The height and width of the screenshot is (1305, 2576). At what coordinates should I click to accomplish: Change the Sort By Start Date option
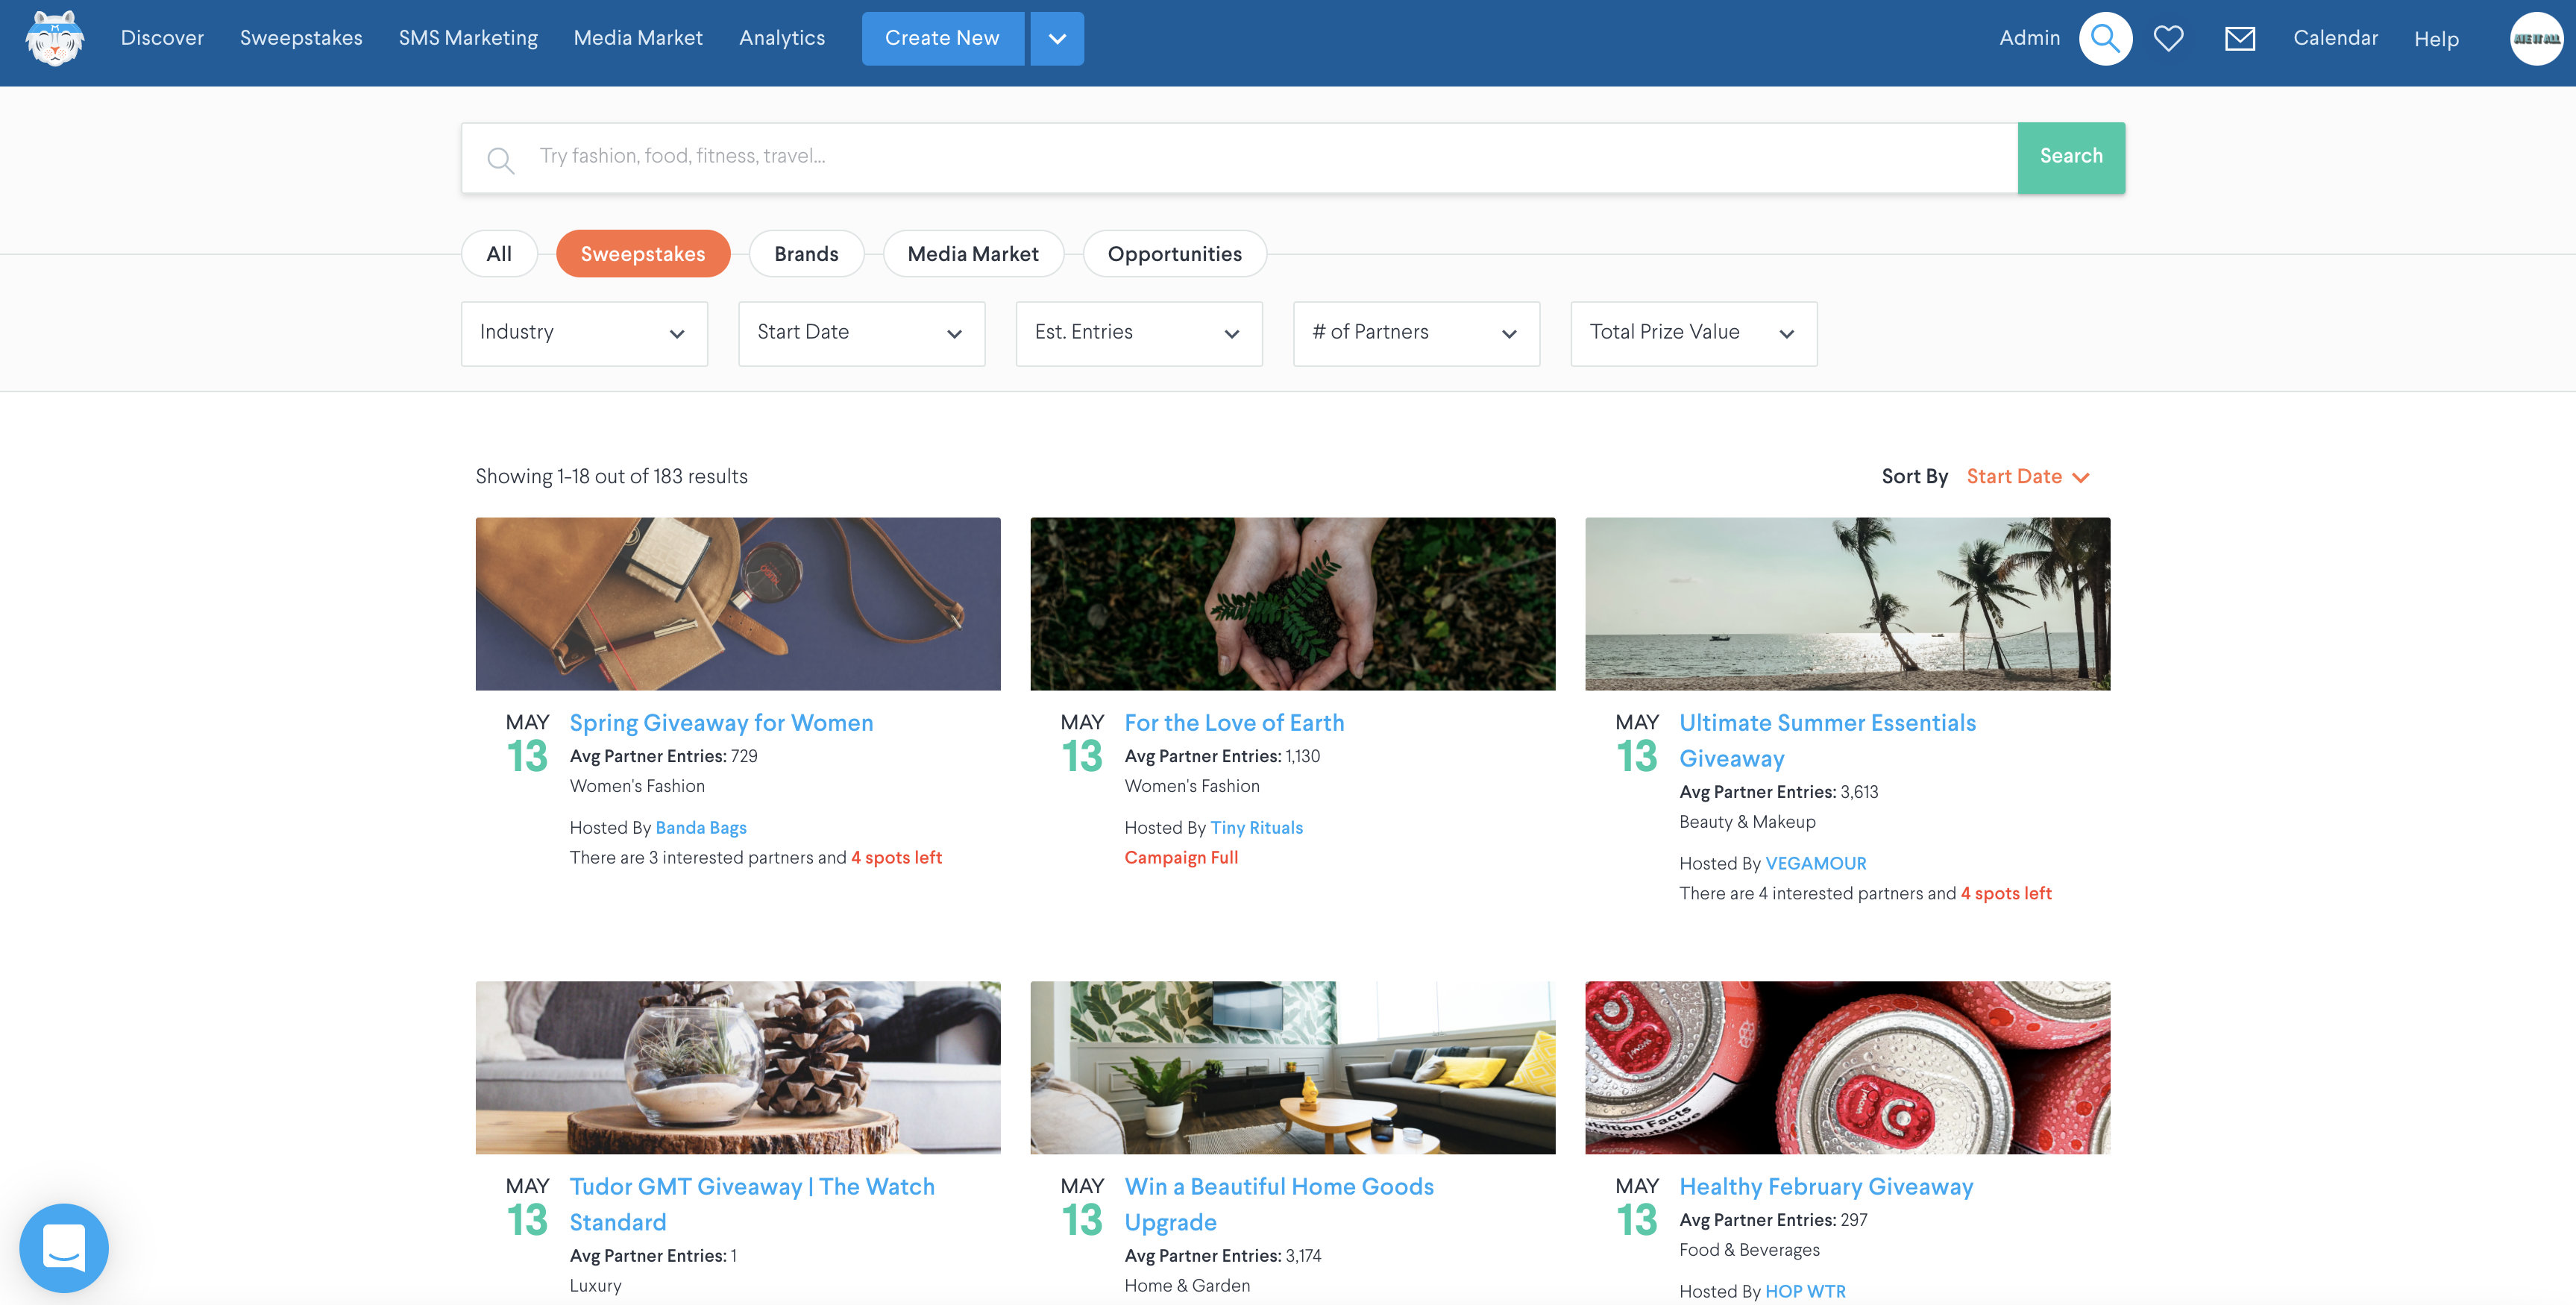point(2027,477)
